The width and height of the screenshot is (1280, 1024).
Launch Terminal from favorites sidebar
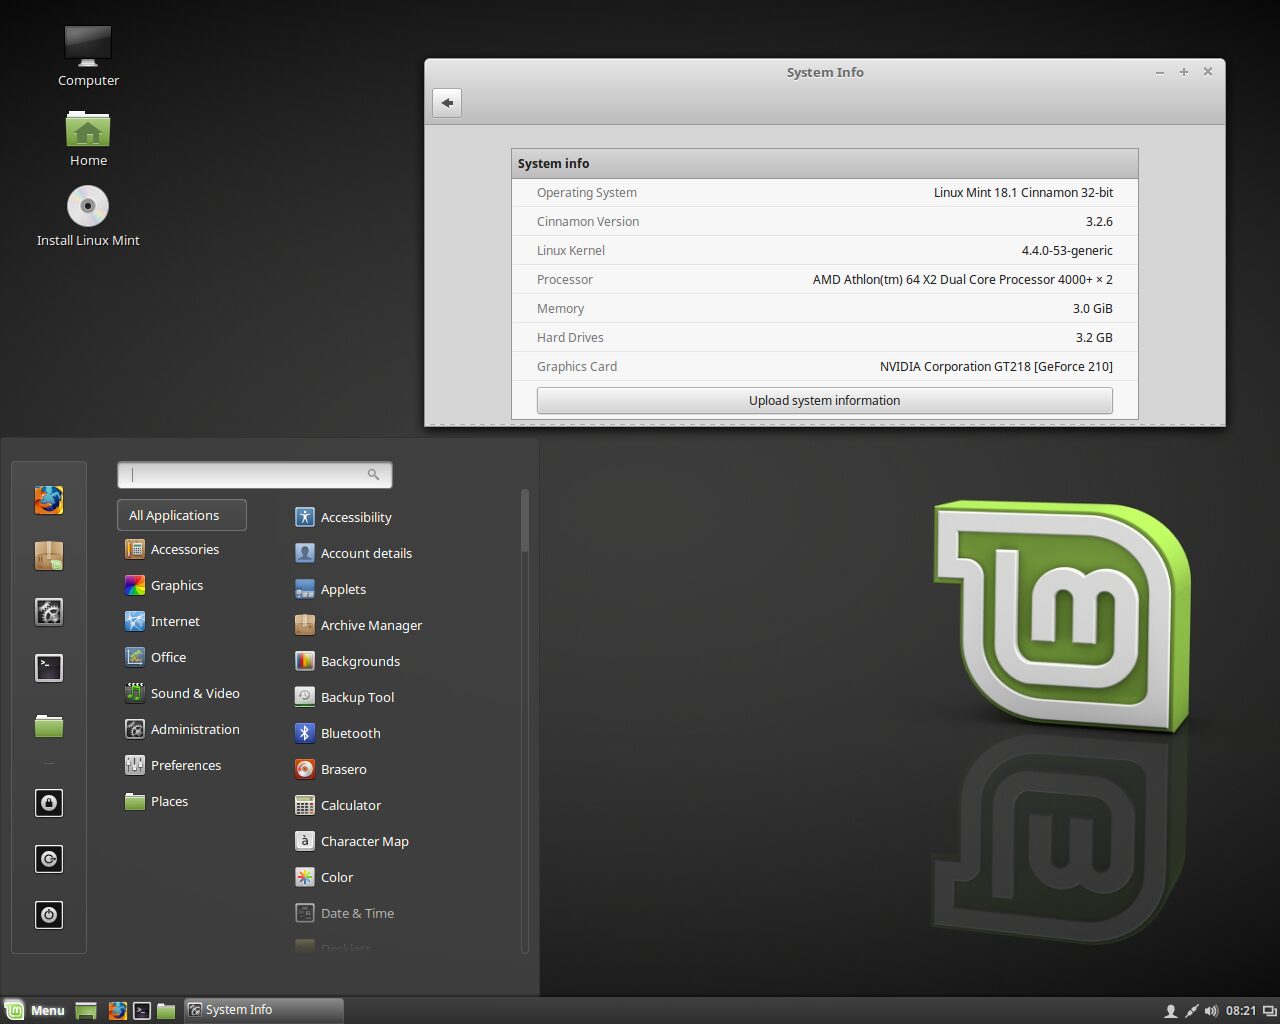click(49, 667)
